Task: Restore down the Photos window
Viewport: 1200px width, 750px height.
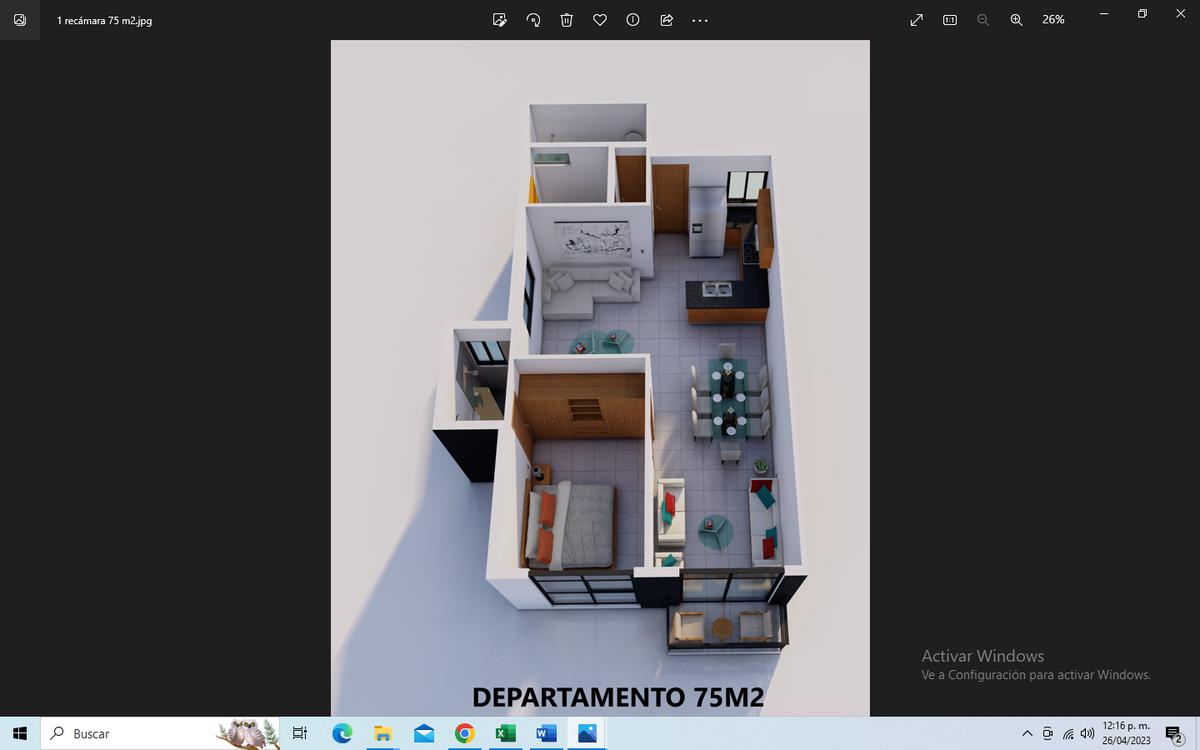Action: click(1142, 14)
